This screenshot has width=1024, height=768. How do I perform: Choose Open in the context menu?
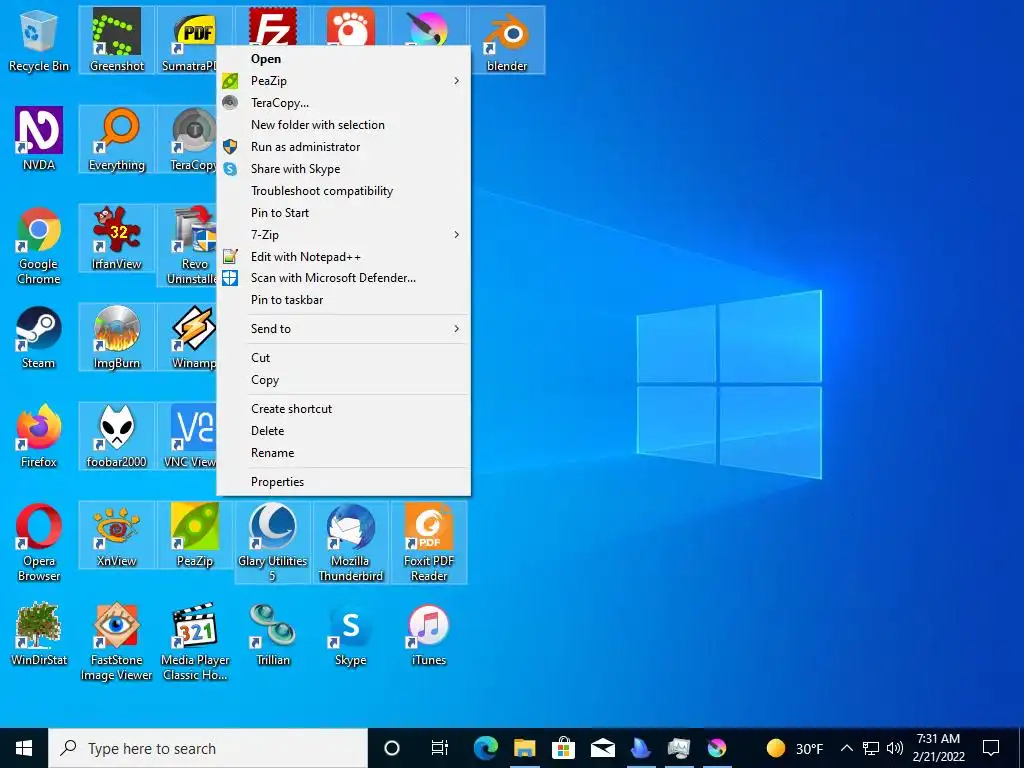[344, 59]
